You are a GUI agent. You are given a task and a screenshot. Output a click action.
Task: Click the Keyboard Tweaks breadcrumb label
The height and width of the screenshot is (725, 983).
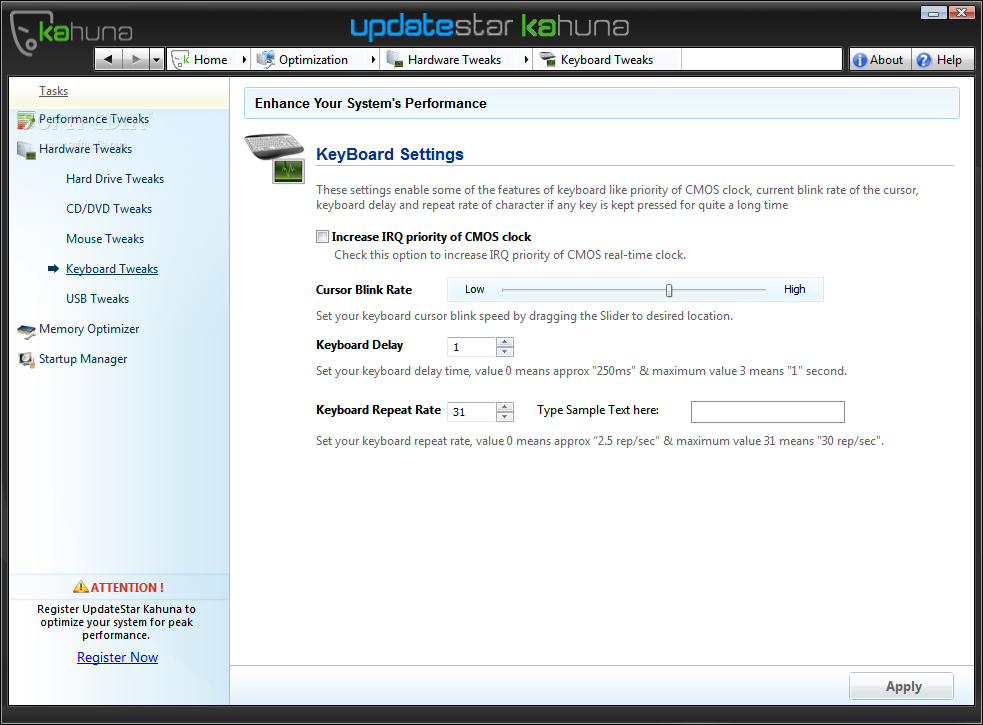(x=607, y=60)
